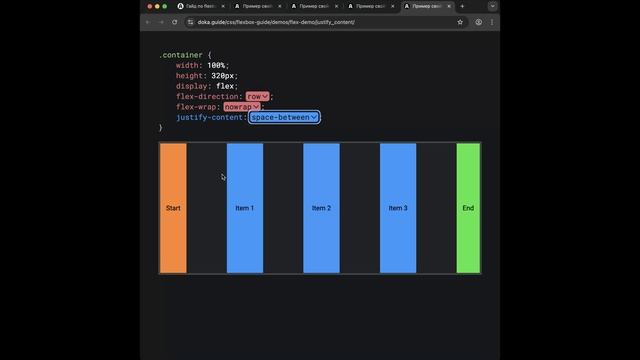Screen dimensions: 640x360
Task: Switch to the "Гайд по flex" tab
Action: pos(200,6)
